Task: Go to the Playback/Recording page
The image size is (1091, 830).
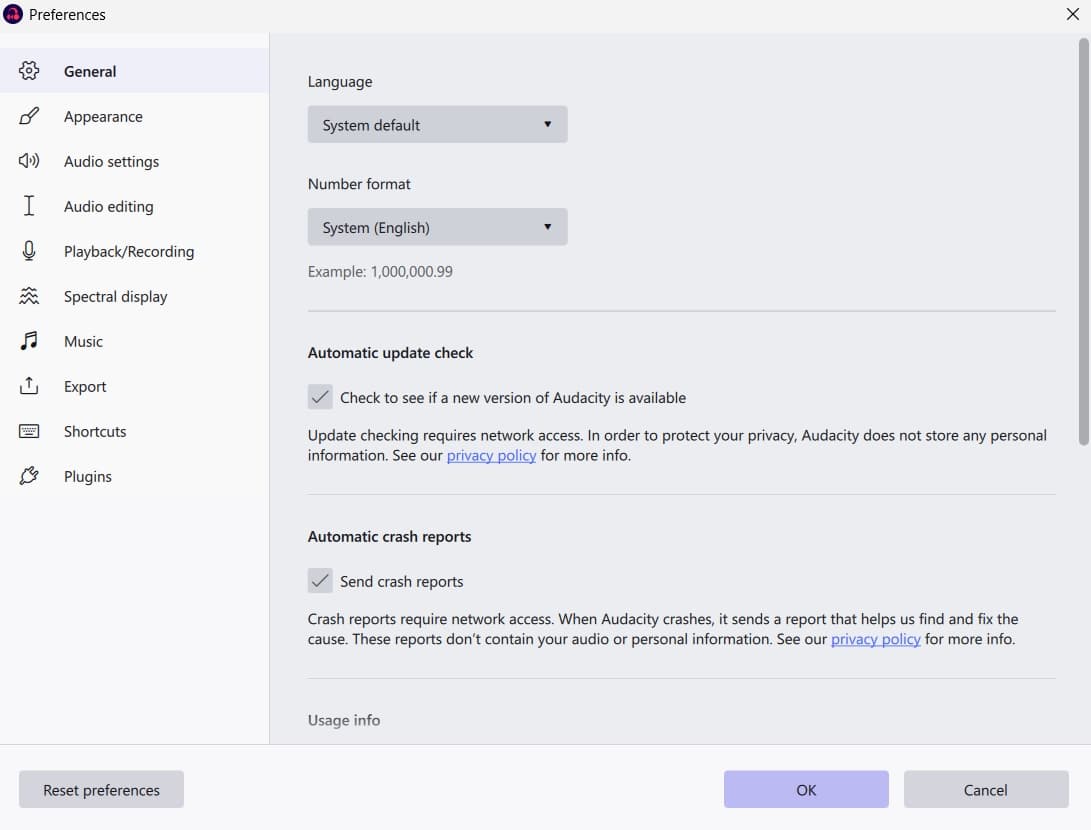Action: point(134,251)
